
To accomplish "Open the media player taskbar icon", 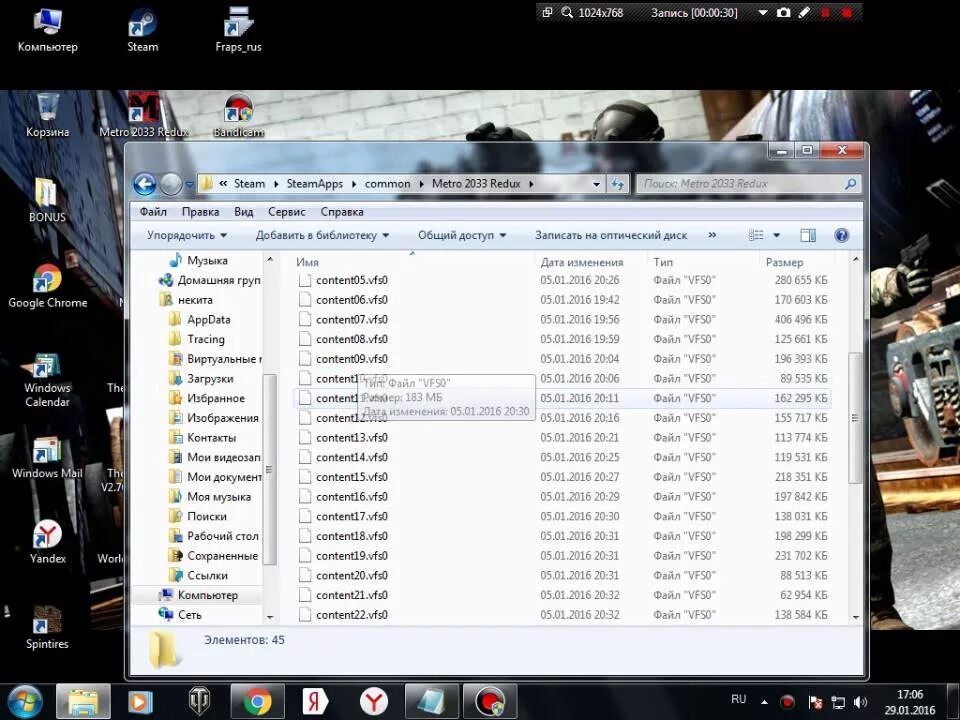I will pos(140,702).
